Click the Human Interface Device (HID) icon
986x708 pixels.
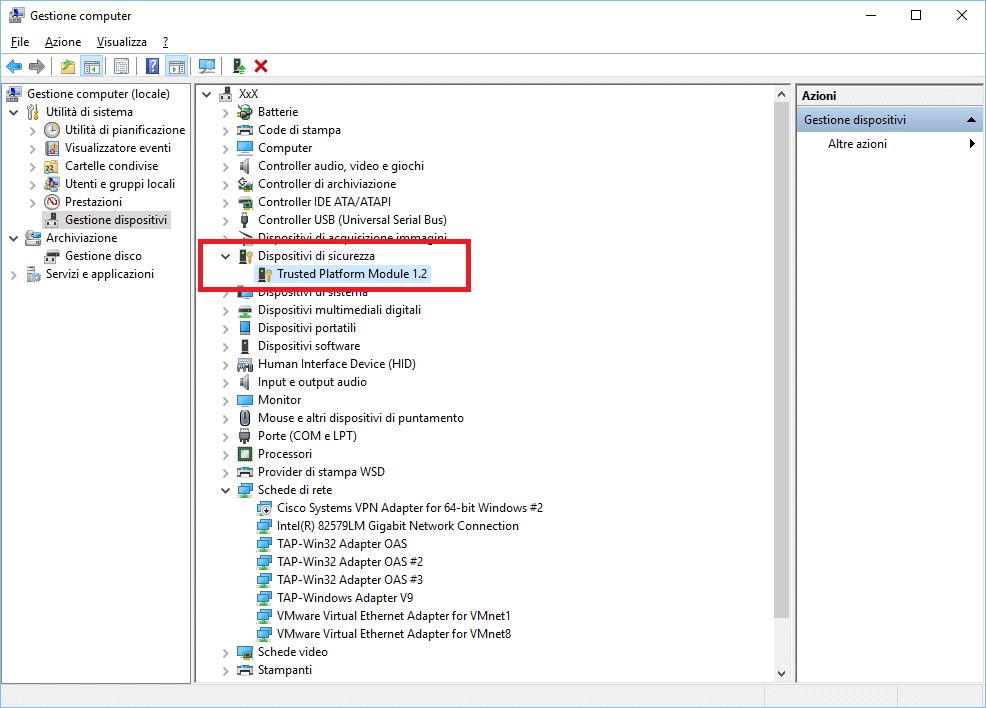pyautogui.click(x=245, y=364)
